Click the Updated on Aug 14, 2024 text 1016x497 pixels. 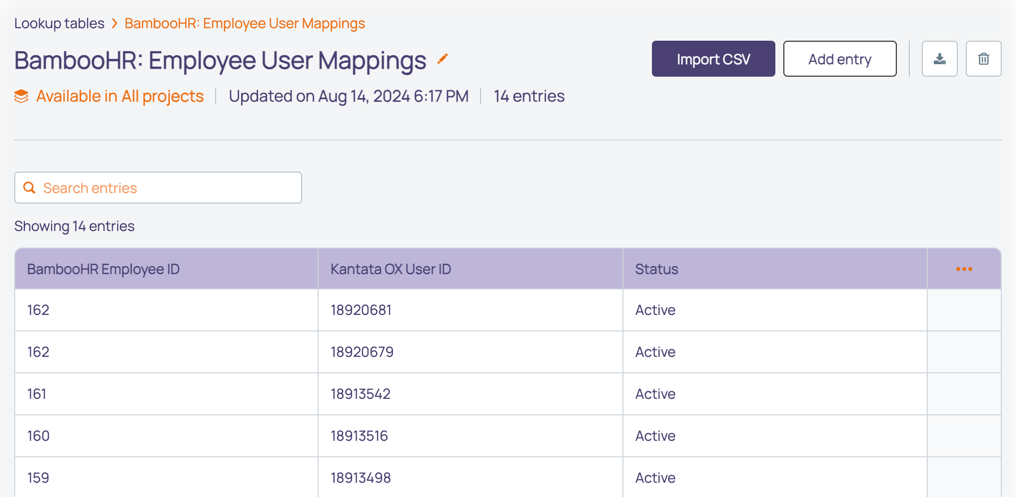click(349, 97)
